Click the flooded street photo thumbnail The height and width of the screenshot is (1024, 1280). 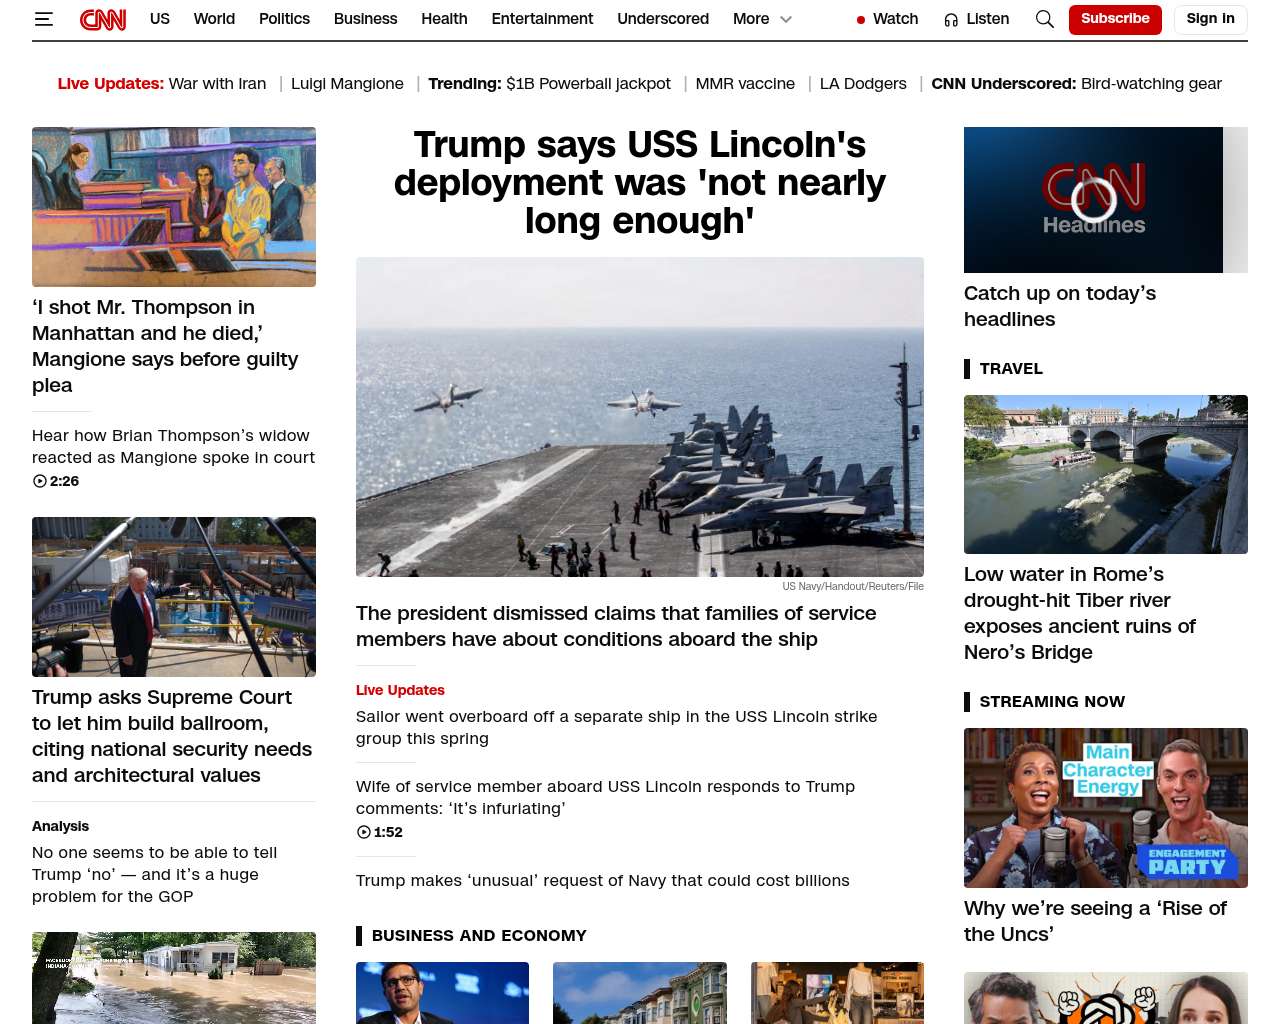coord(174,978)
